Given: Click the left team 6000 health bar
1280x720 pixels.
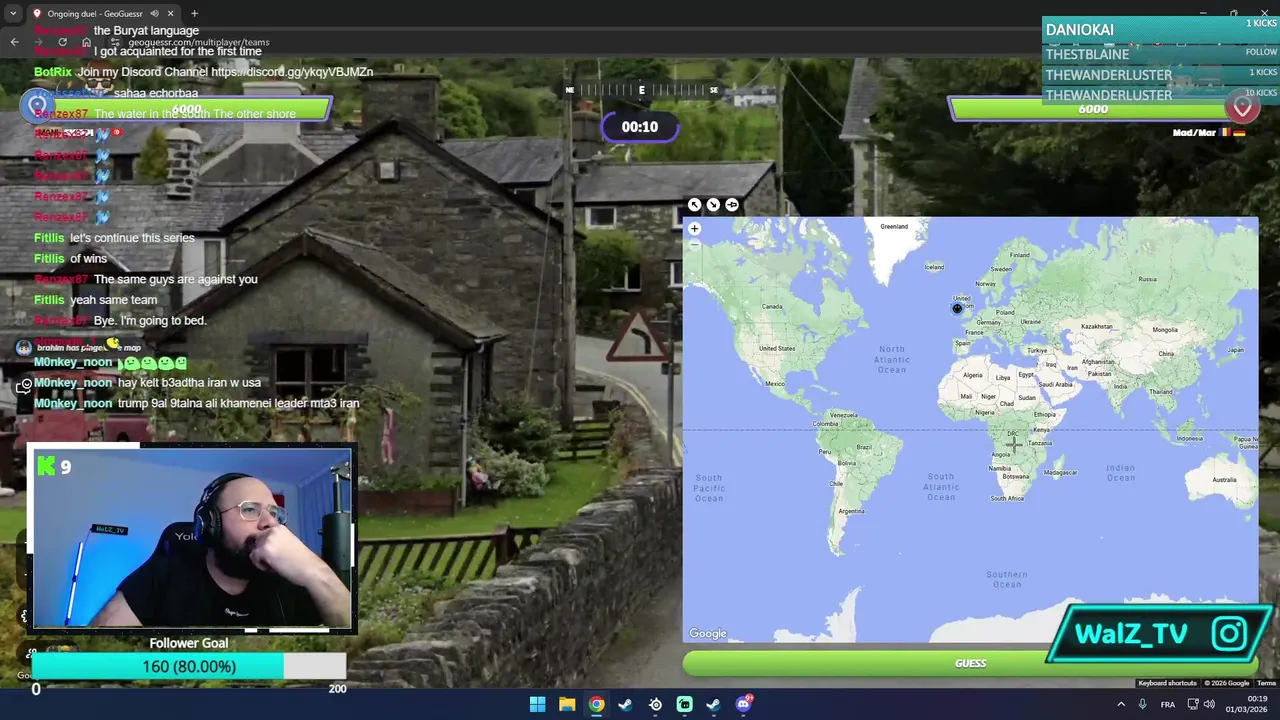Looking at the screenshot, I should coord(187,109).
